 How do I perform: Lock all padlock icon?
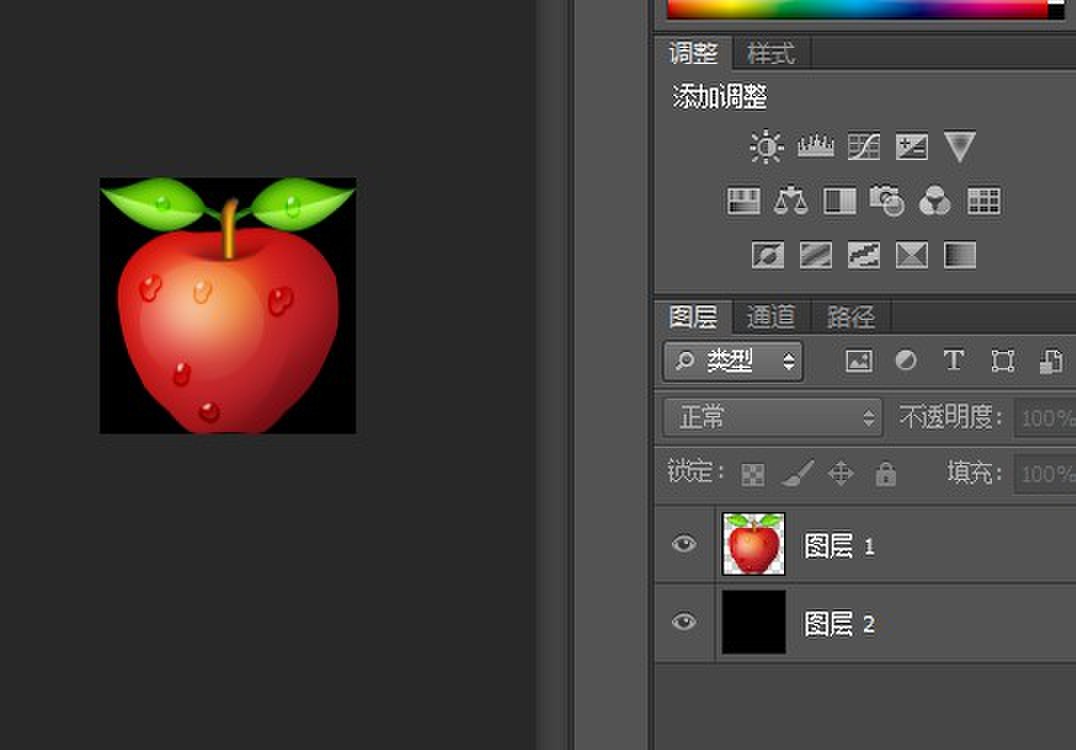(x=885, y=473)
